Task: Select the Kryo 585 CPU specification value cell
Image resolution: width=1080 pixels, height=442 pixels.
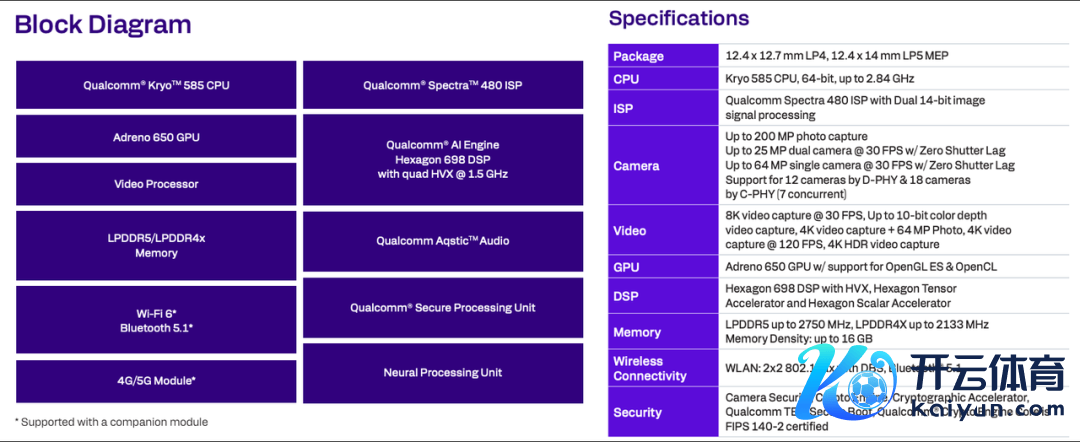Action: point(819,78)
